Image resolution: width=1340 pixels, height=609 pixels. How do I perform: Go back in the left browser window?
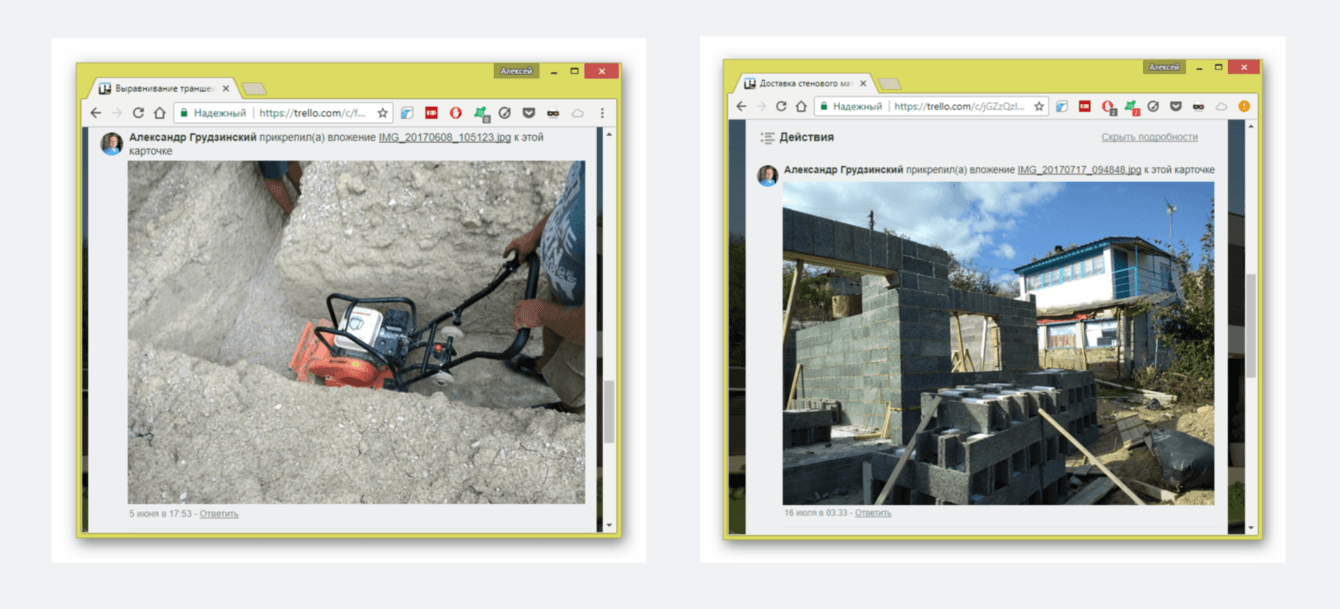(96, 113)
